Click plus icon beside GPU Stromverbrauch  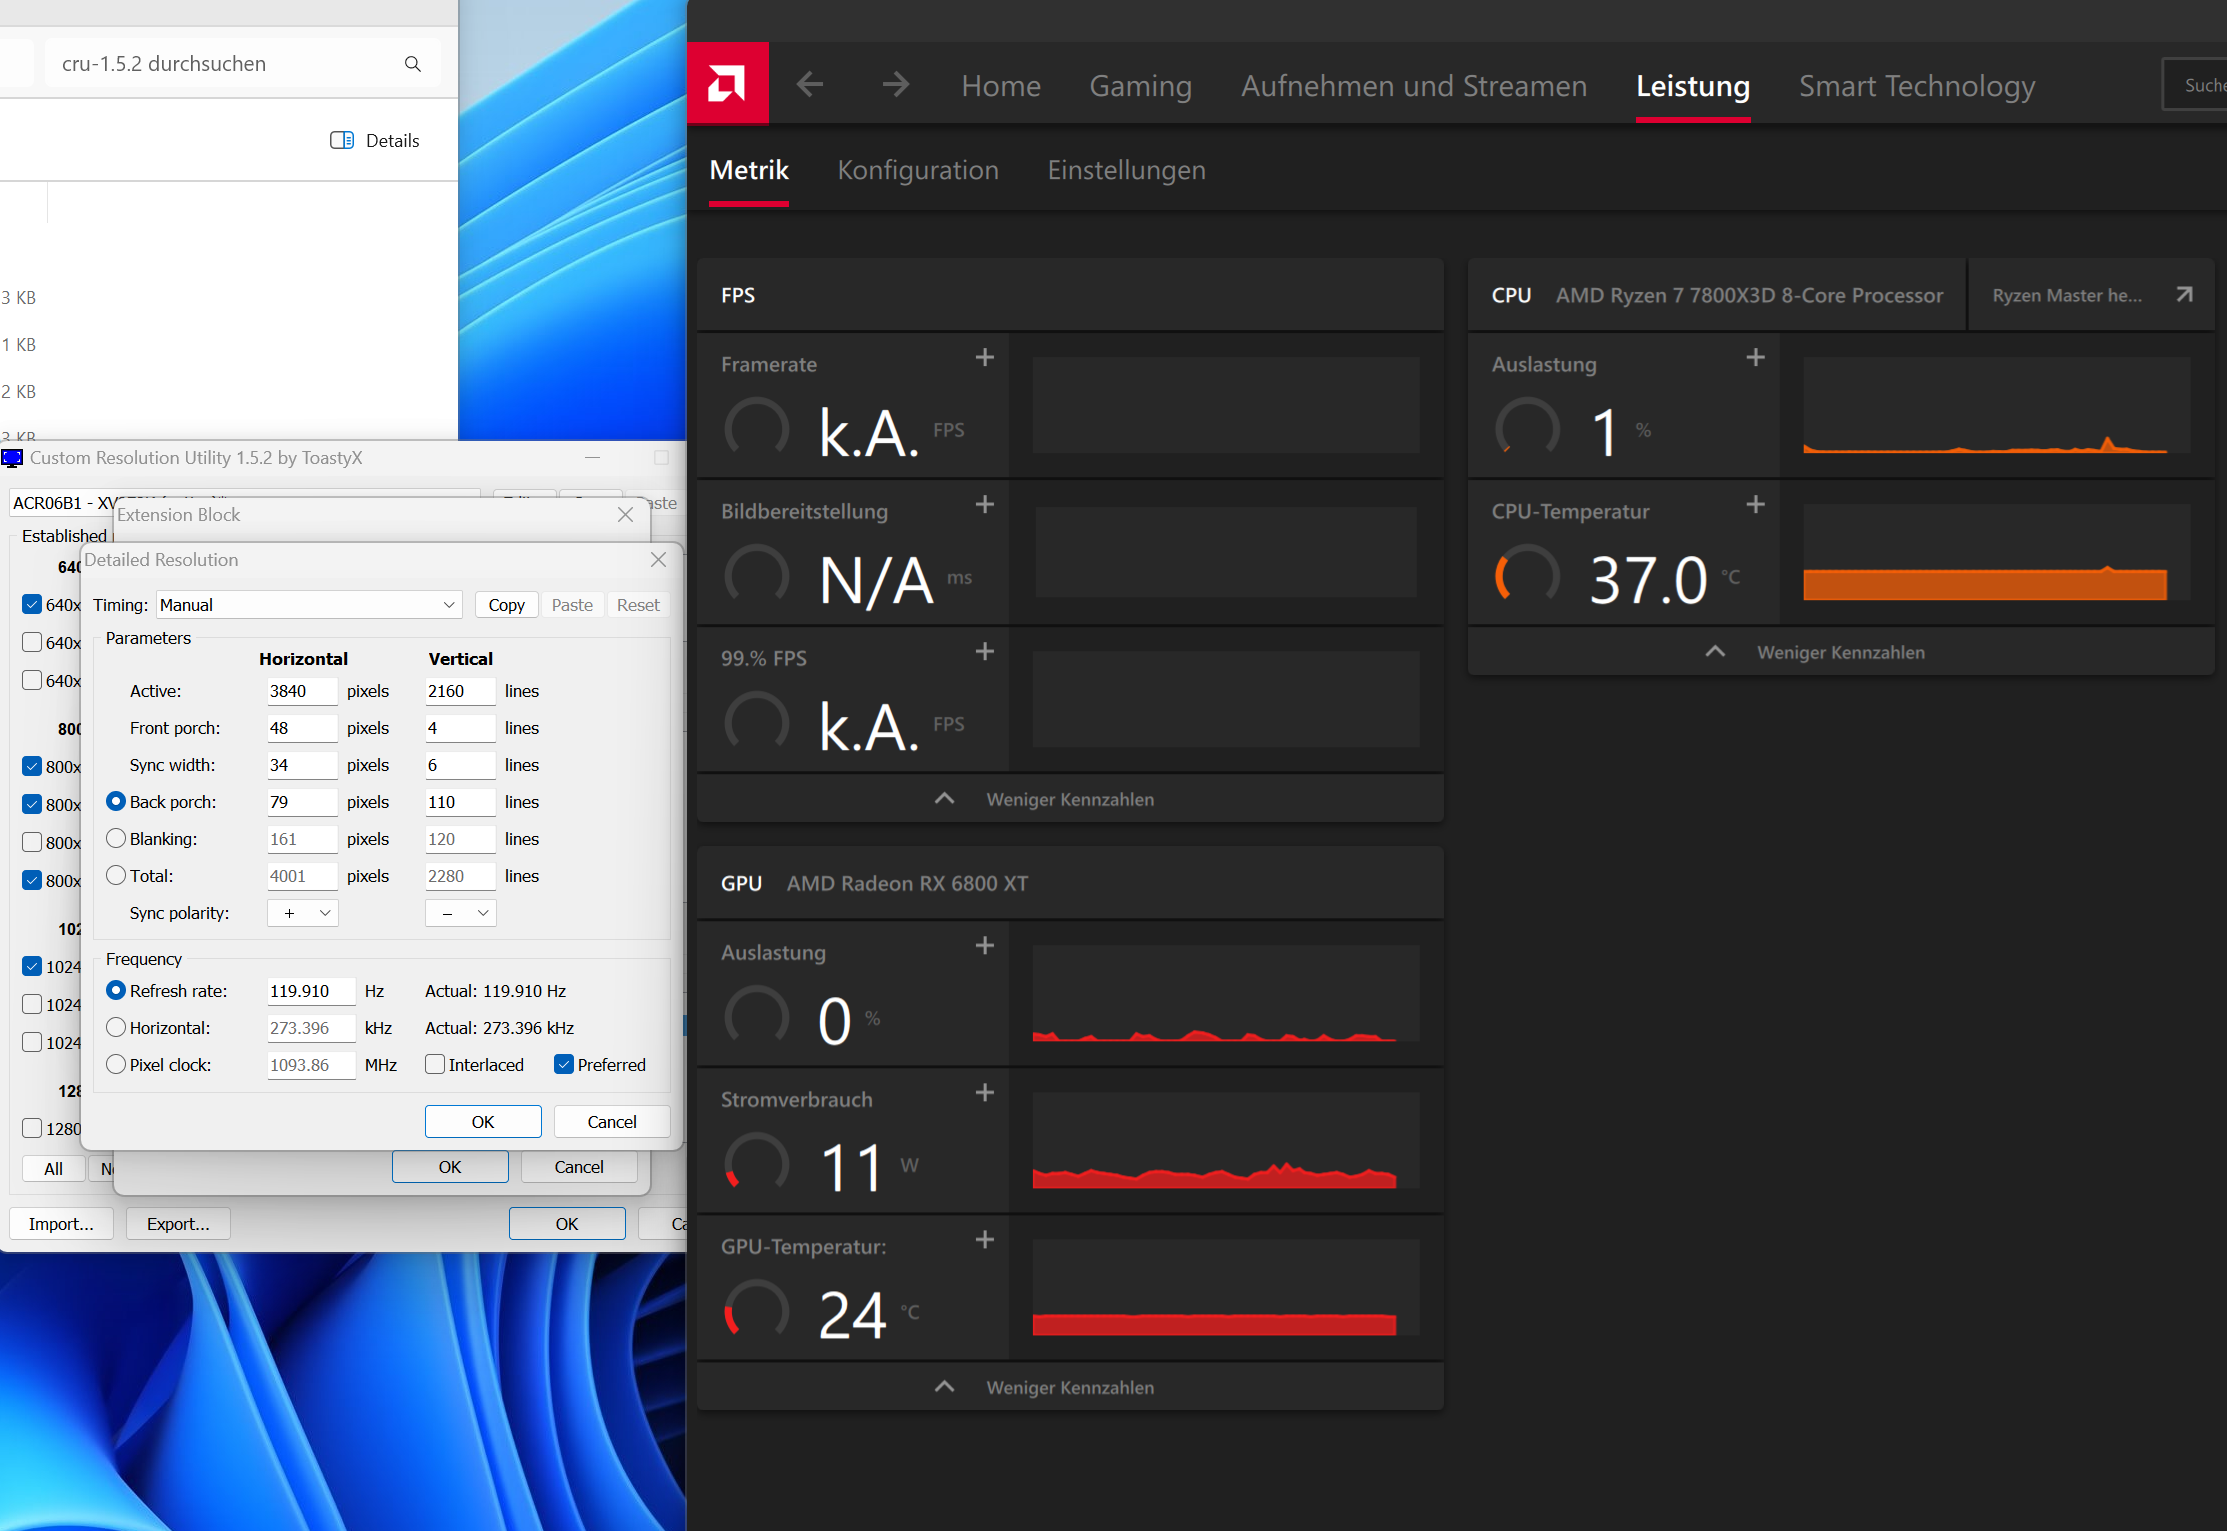click(985, 1093)
